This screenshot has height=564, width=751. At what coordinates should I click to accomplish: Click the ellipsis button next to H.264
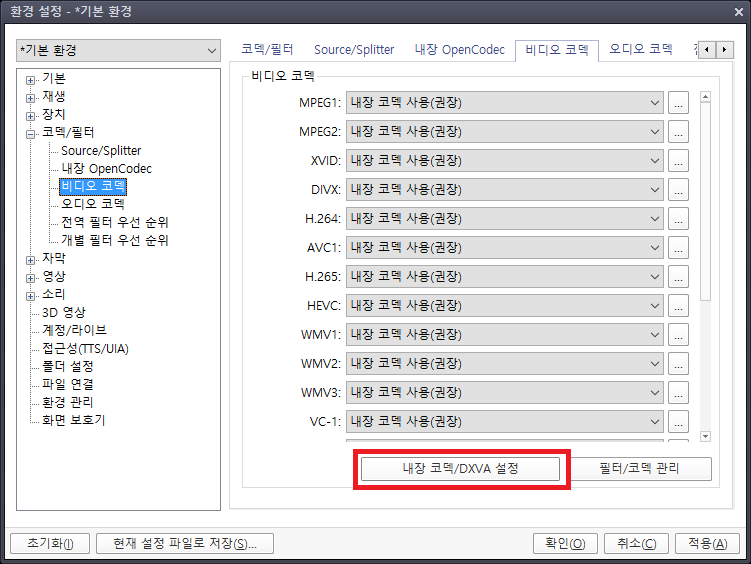click(679, 219)
